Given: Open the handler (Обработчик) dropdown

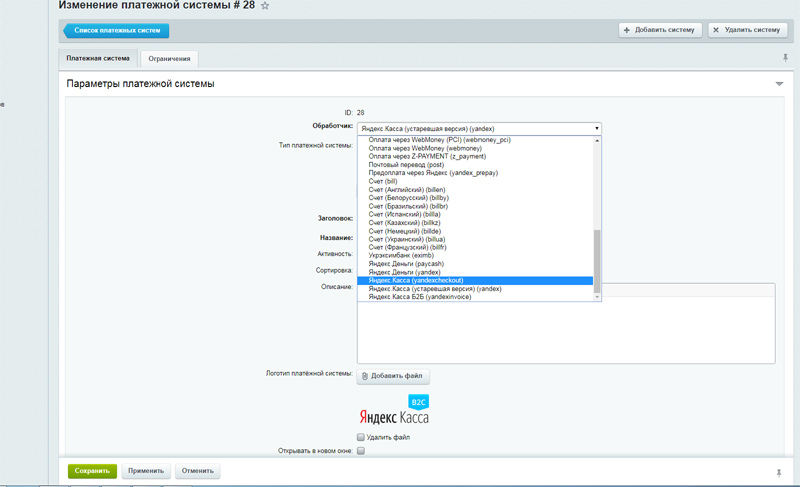Looking at the screenshot, I should [479, 129].
